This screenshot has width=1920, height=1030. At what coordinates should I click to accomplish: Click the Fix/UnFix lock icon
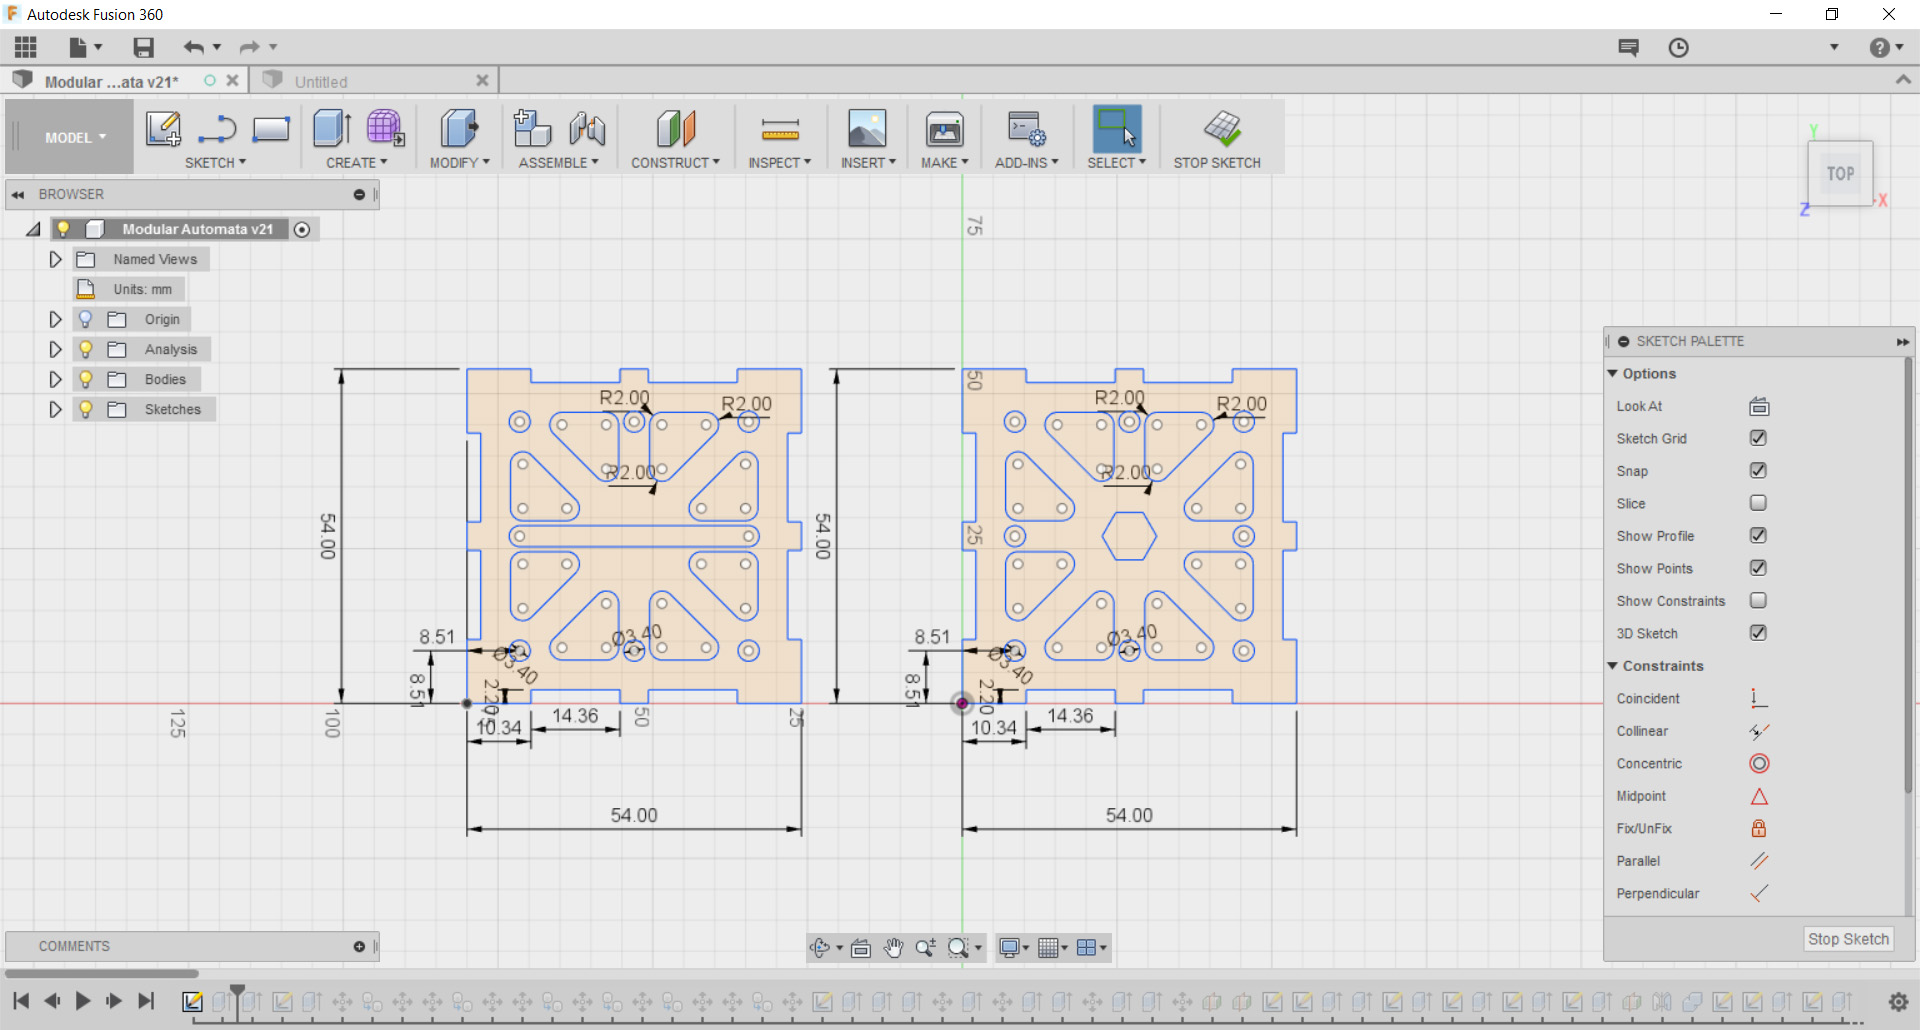coord(1759,828)
